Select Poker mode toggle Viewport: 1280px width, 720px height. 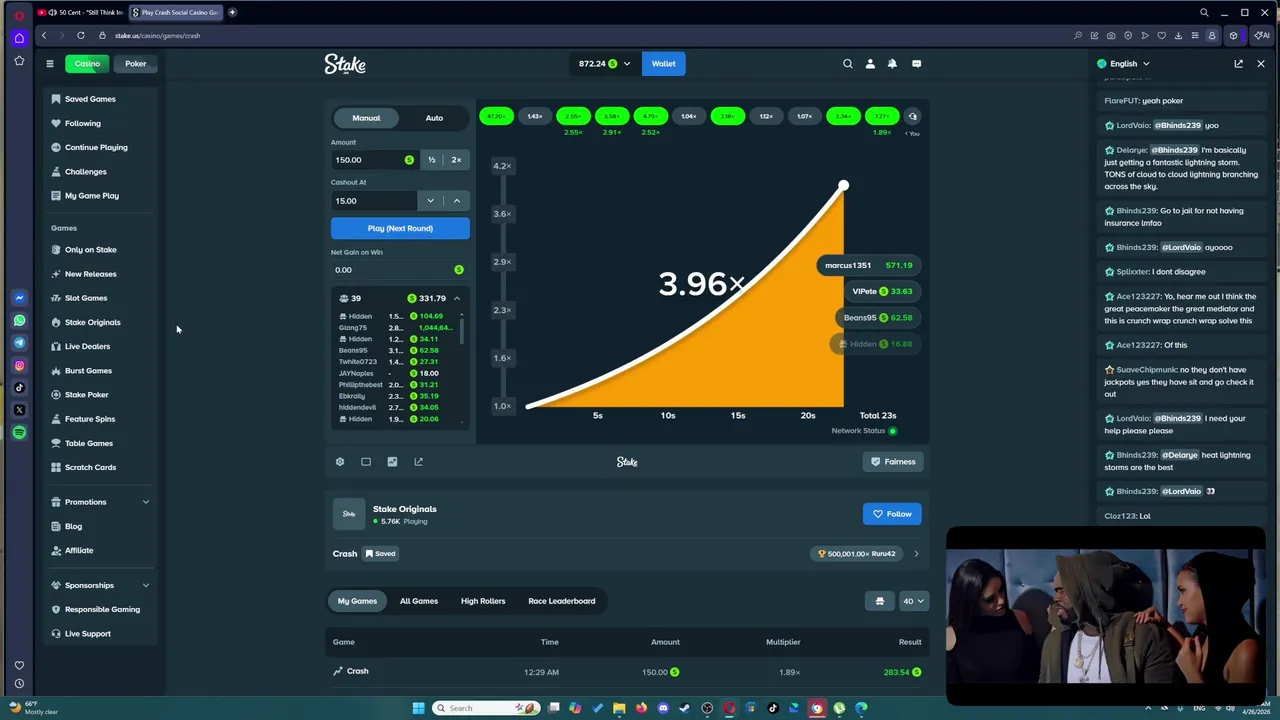[135, 64]
